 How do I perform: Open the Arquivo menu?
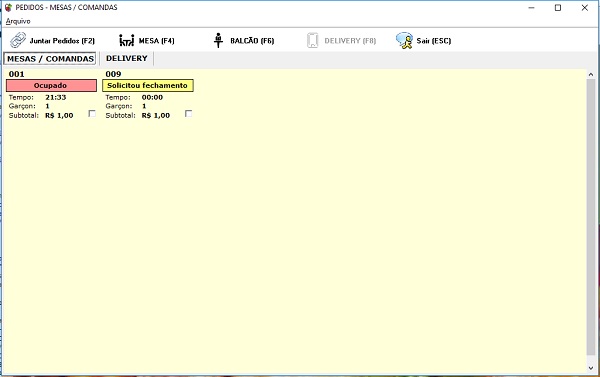pyautogui.click(x=18, y=21)
